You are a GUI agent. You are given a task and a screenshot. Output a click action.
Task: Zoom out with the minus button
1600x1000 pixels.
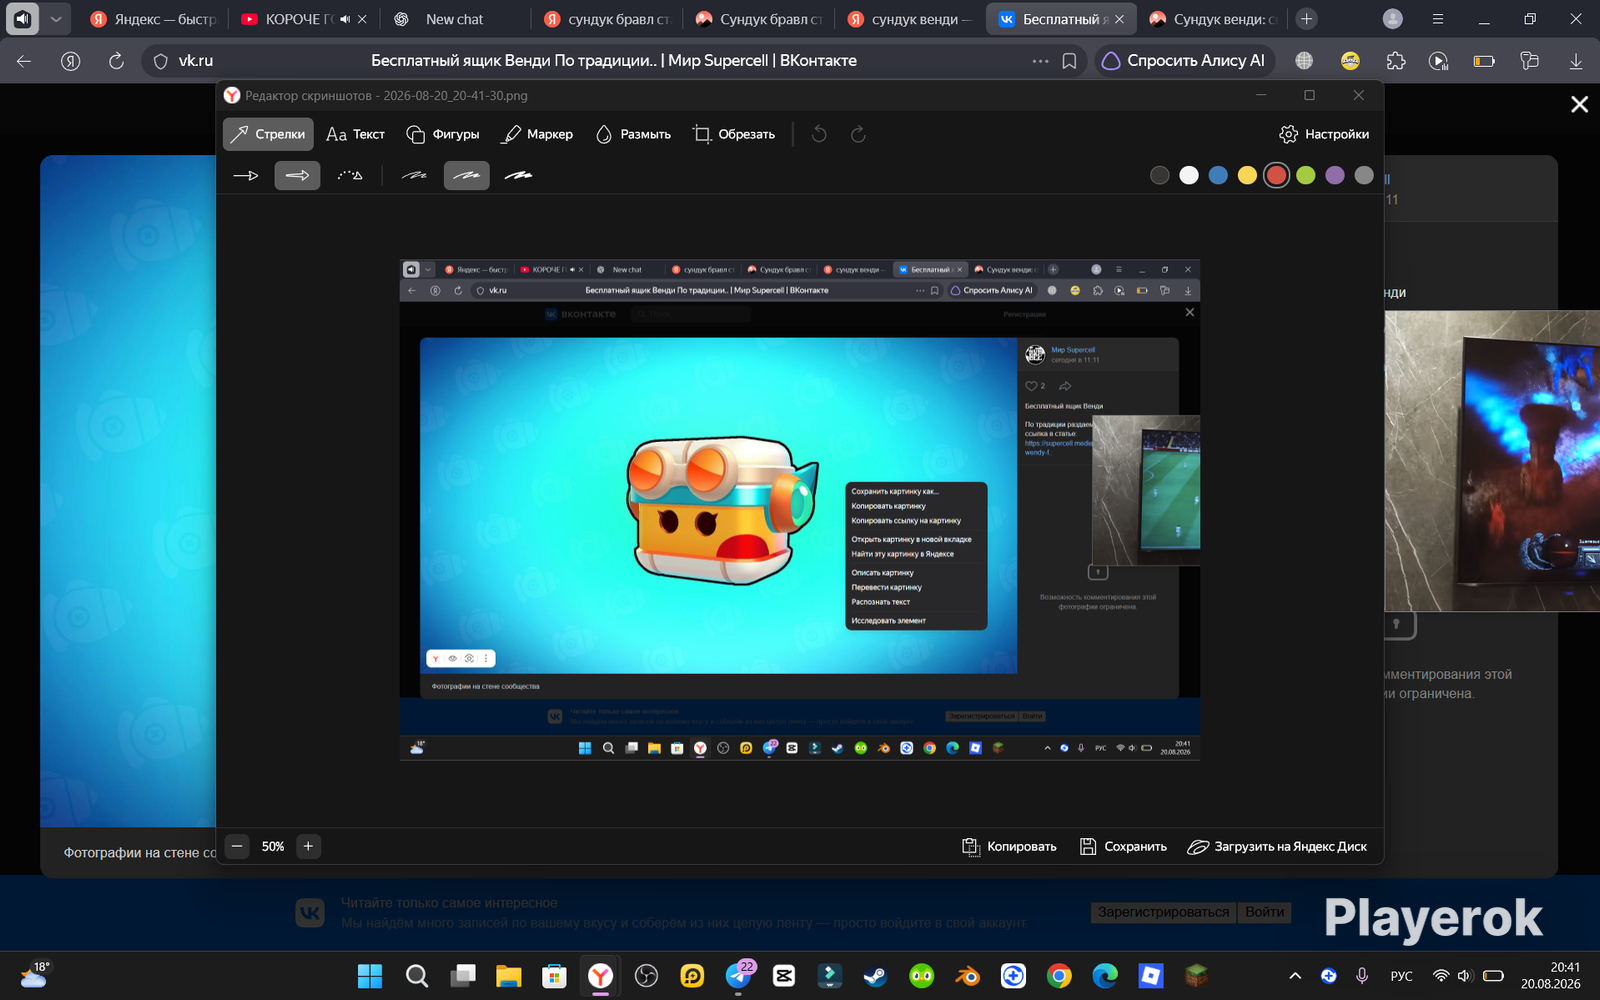(237, 846)
